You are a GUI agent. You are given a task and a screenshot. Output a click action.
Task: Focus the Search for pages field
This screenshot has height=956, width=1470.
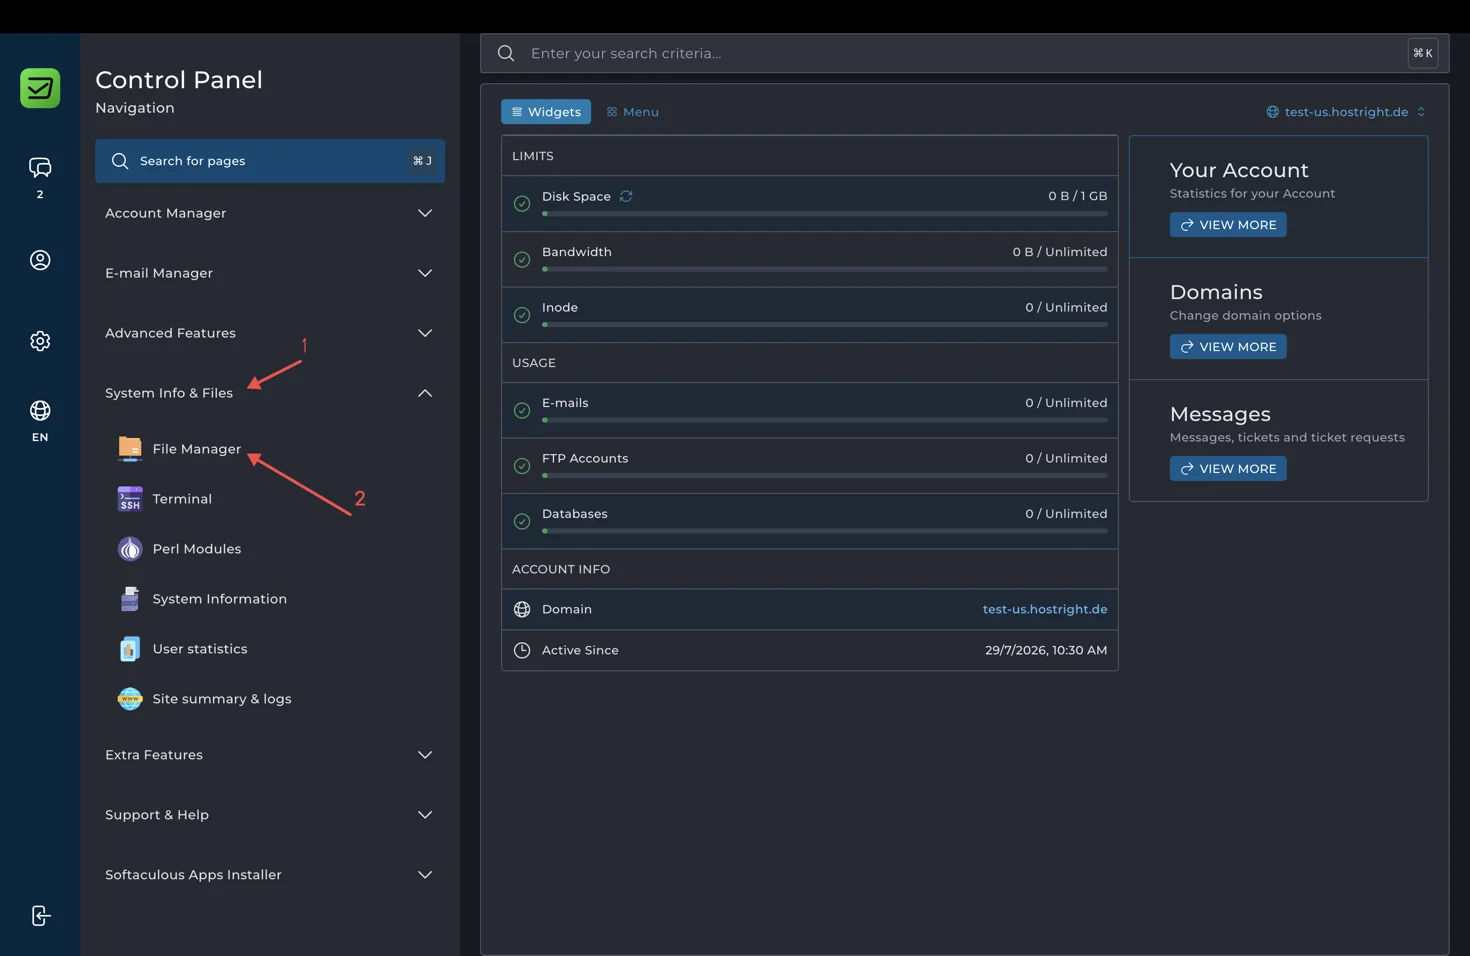(x=270, y=161)
